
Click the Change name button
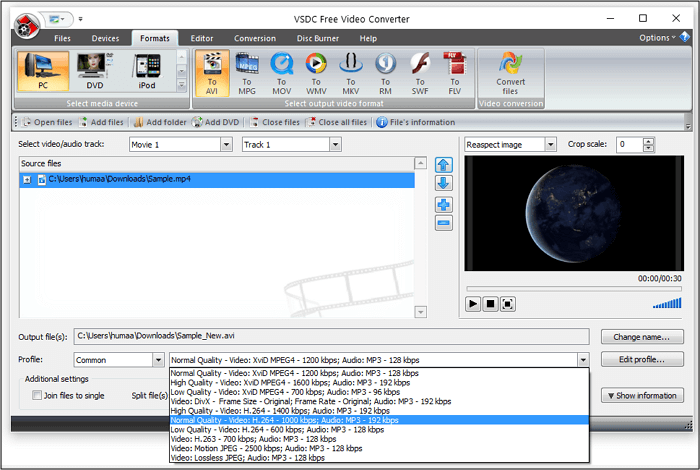[x=642, y=337]
